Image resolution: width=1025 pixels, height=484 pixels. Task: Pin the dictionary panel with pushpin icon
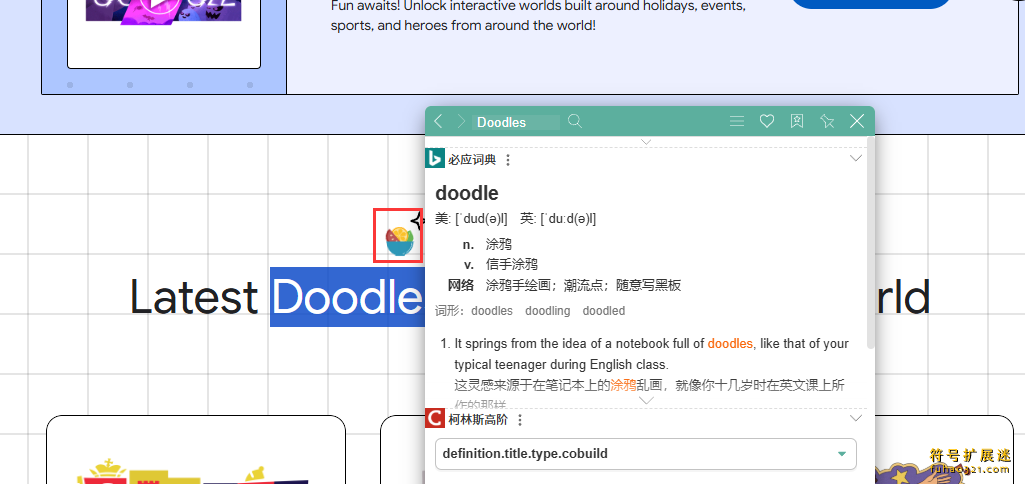point(827,121)
